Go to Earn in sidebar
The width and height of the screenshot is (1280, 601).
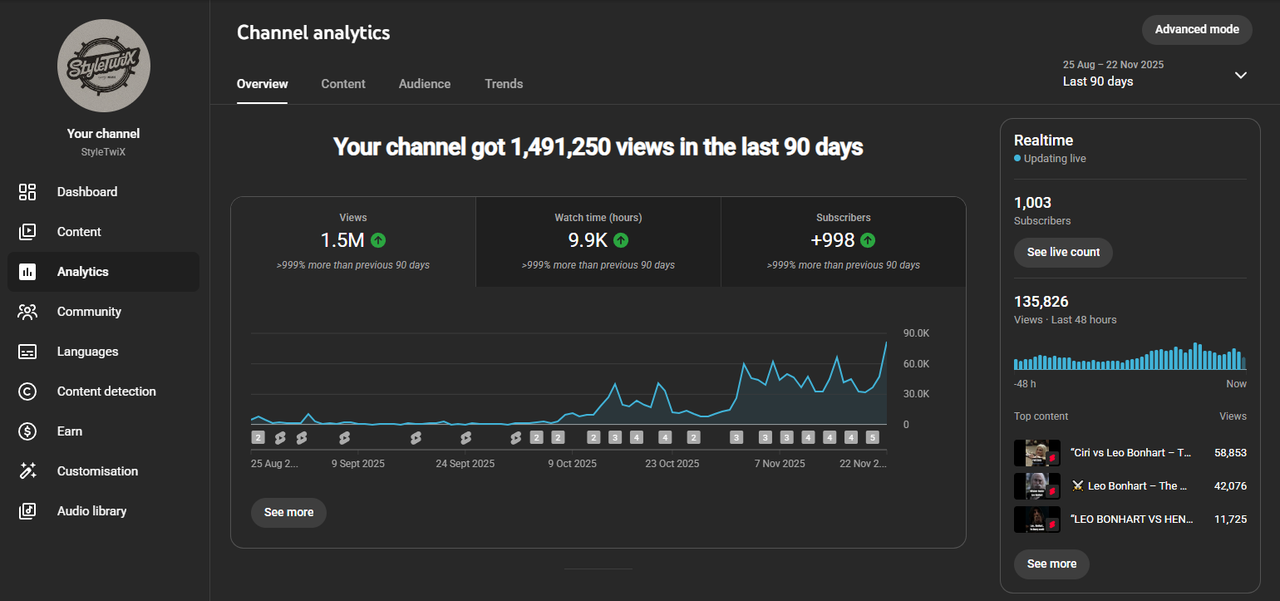[x=103, y=432]
